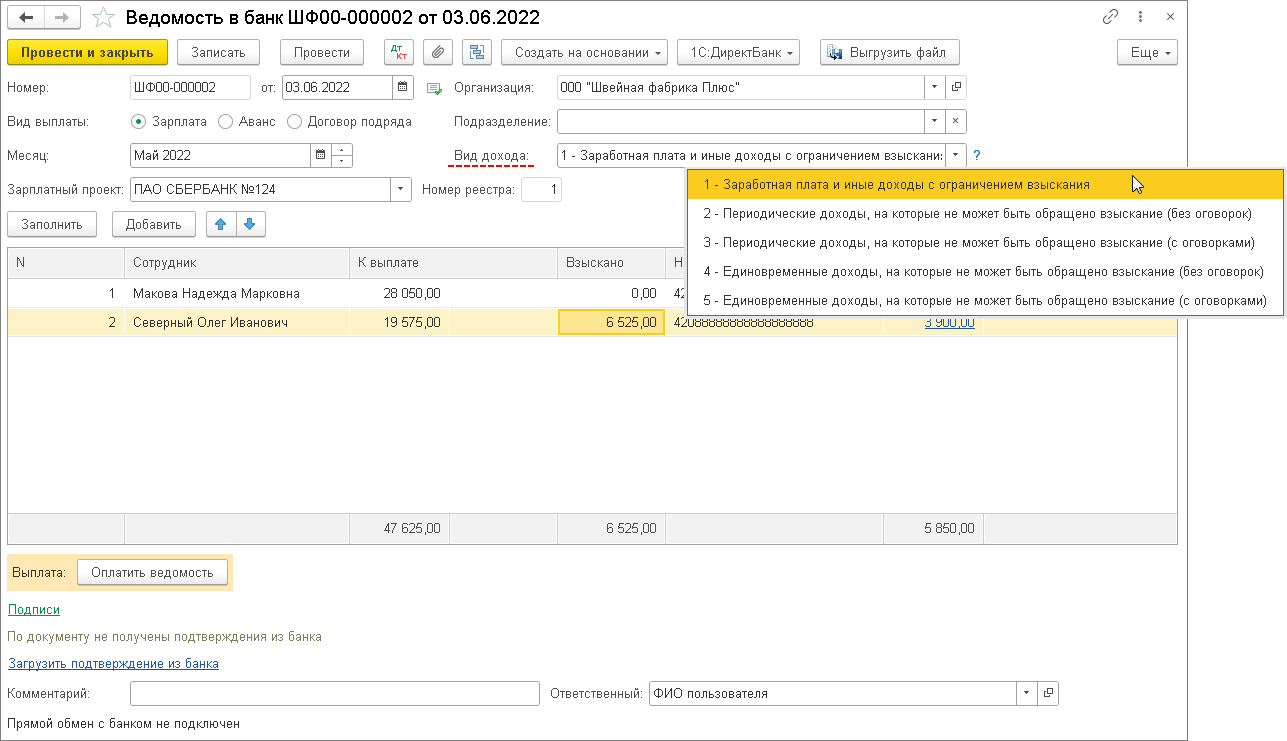1287x741 pixels.
Task: Open the Еще menu
Action: pos(1147,52)
